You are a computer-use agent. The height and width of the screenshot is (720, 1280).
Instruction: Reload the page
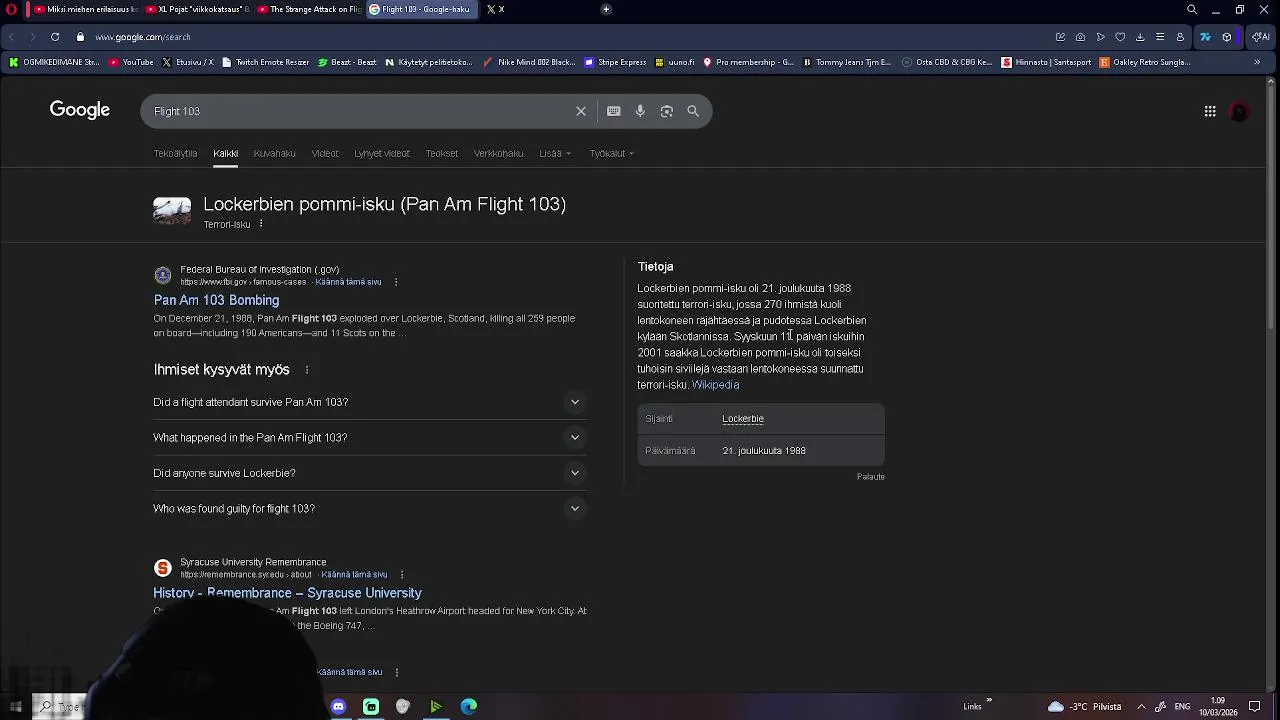[55, 37]
